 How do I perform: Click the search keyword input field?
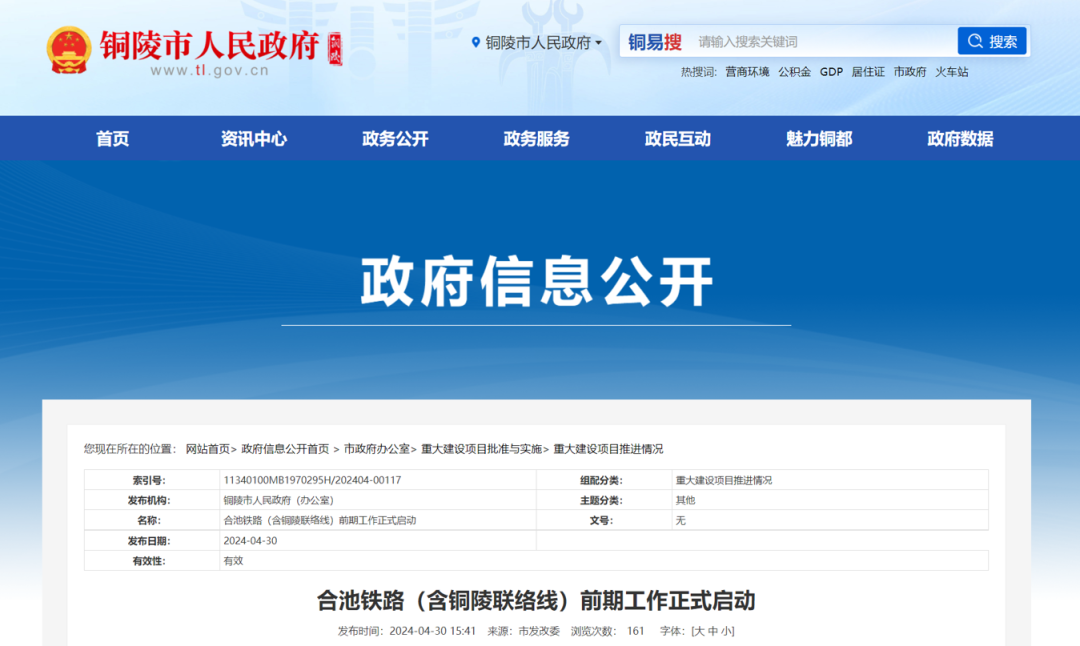[823, 42]
